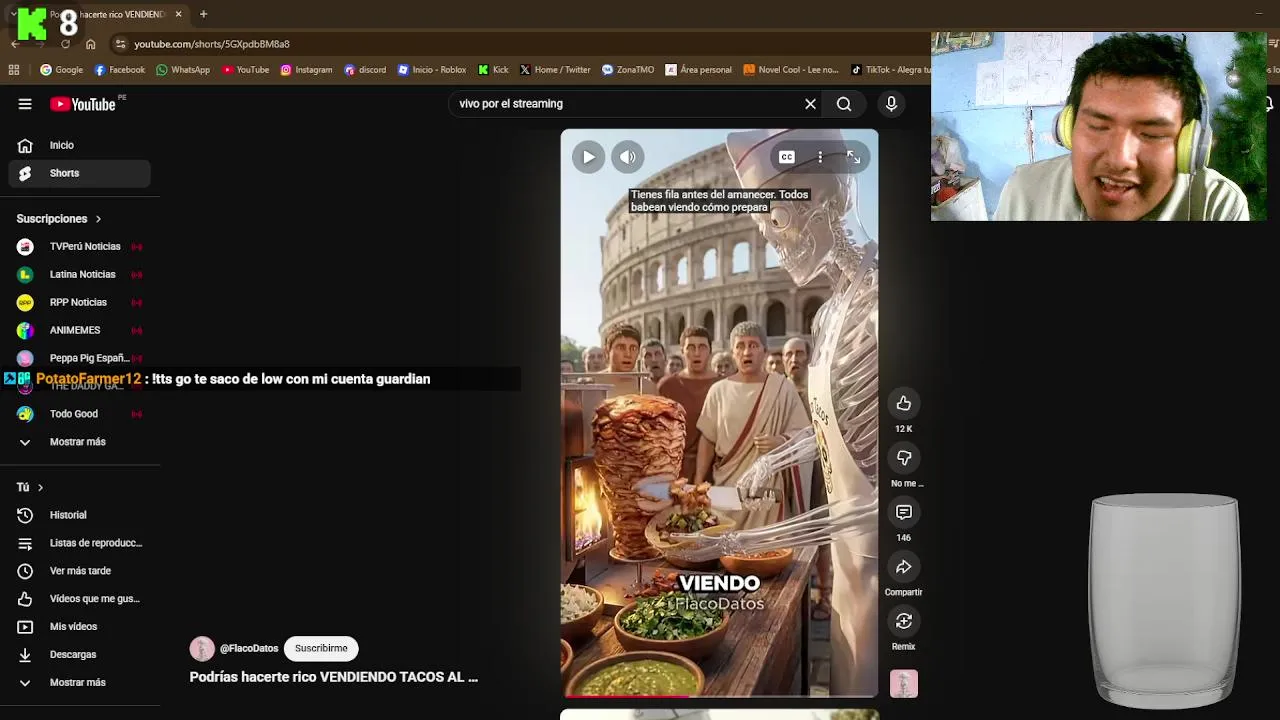
Task: Open the Home / Twitter bookmark
Action: [x=555, y=70]
